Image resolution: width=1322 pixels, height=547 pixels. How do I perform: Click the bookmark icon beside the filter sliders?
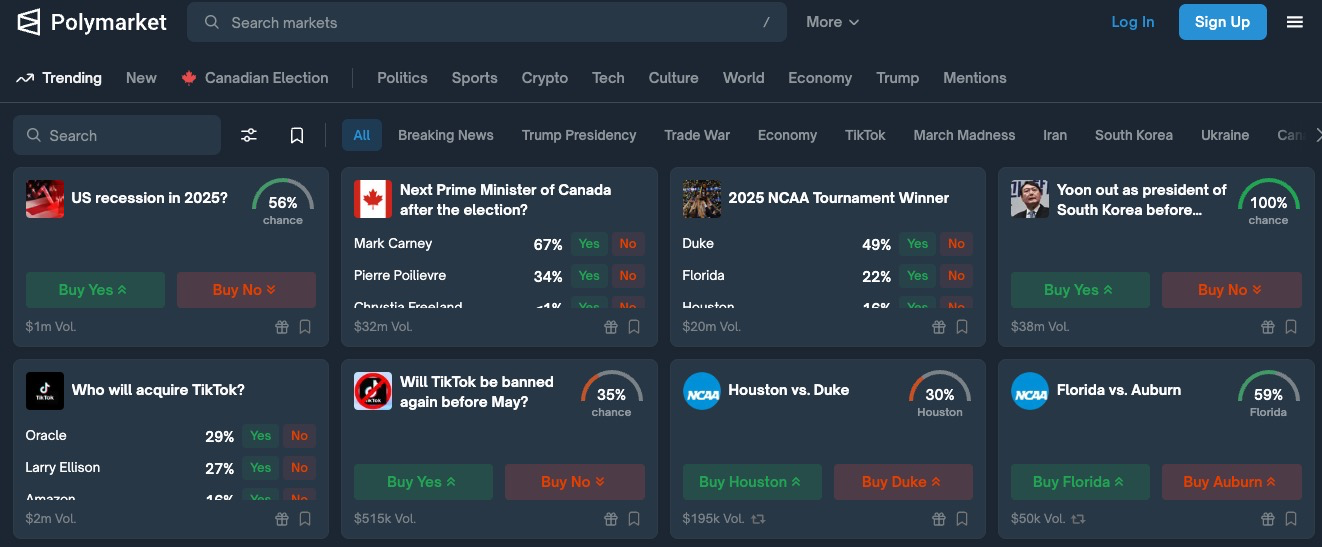pos(297,135)
